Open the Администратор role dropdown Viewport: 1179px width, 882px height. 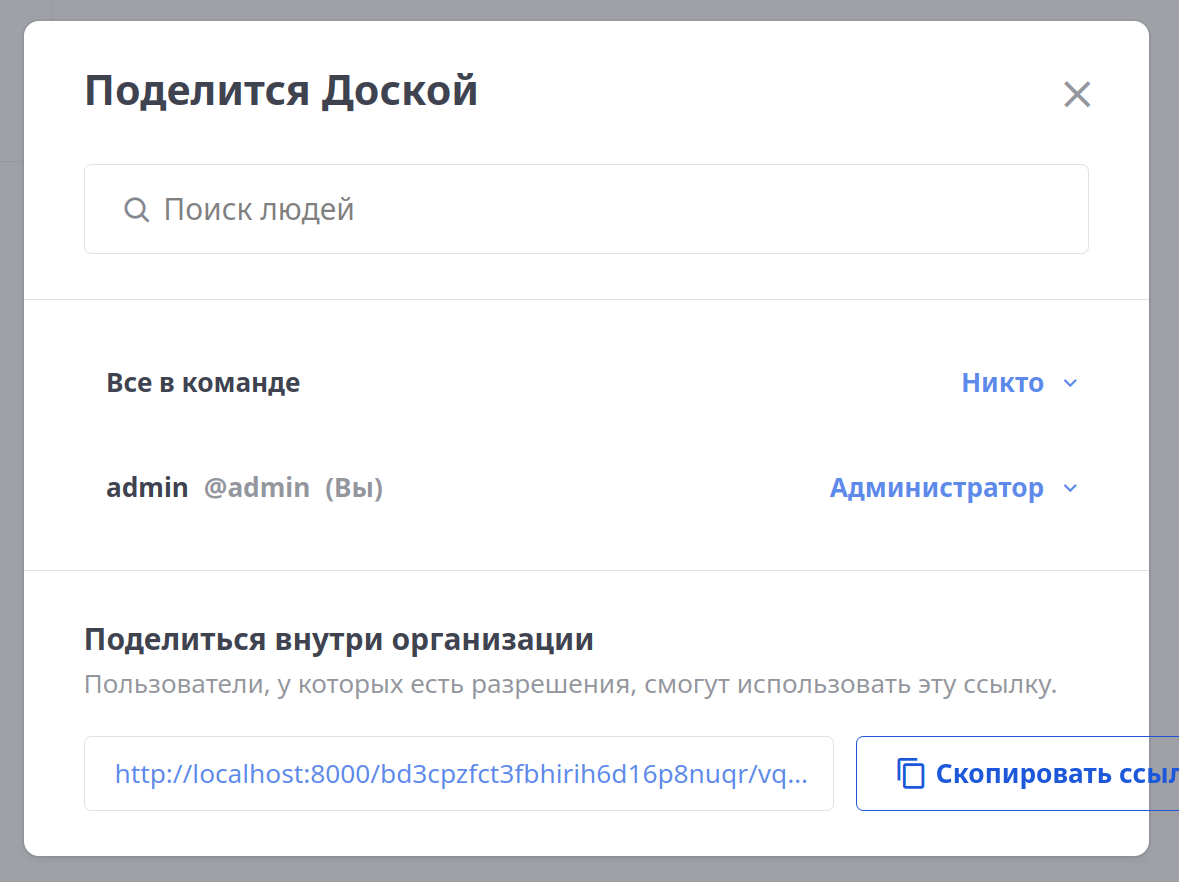pos(937,488)
